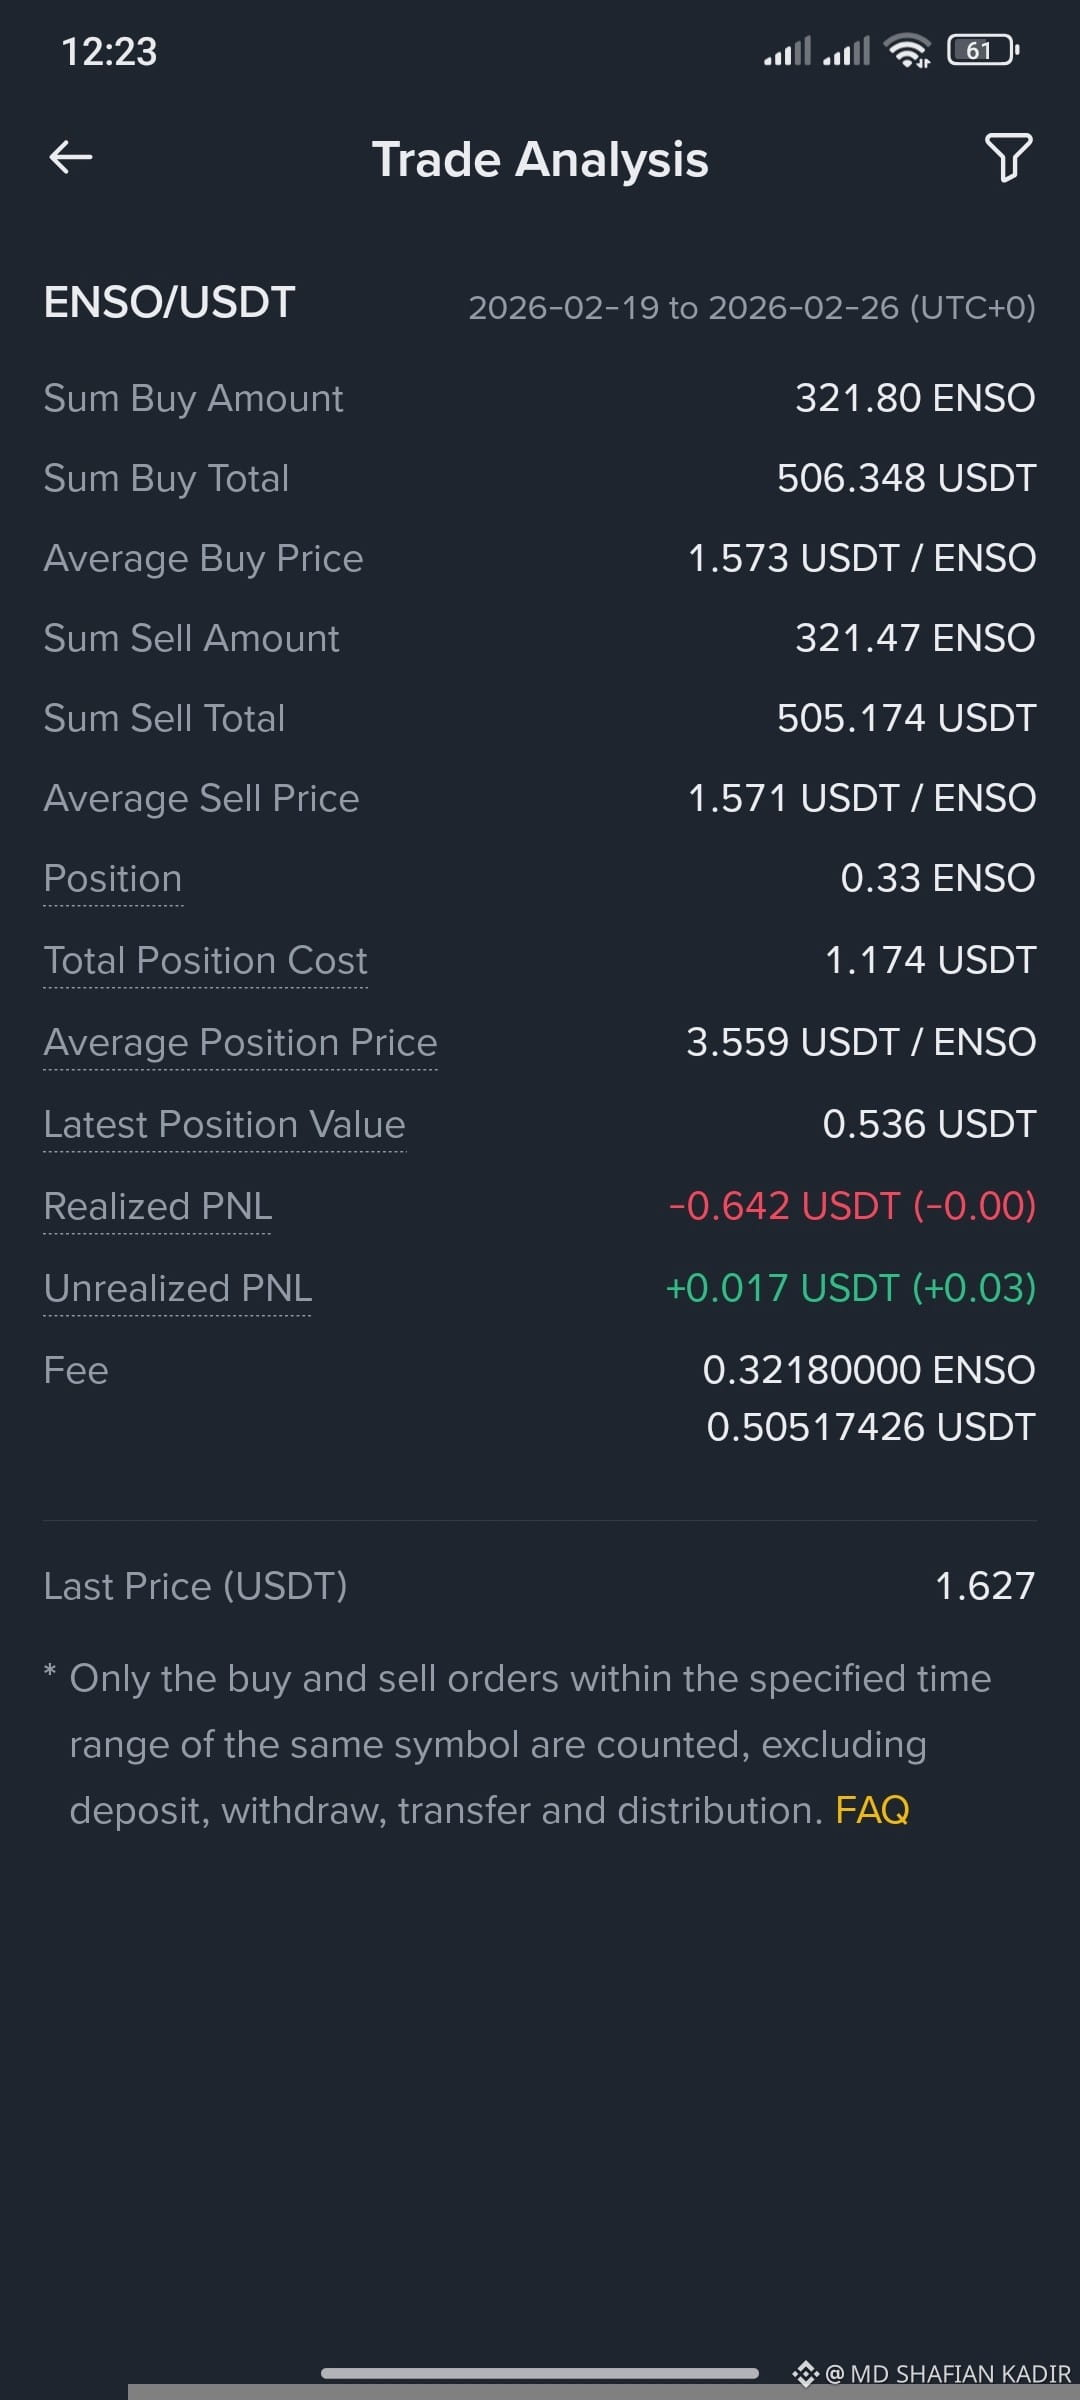Tap the ENSO/USDT pair heading
The width and height of the screenshot is (1080, 2400).
(x=169, y=302)
